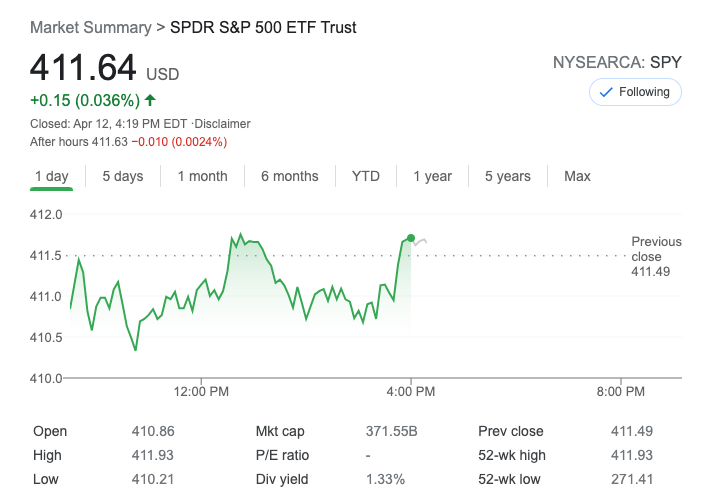Image resolution: width=711 pixels, height=504 pixels.
Task: View the 1 year chart tab
Action: point(432,176)
